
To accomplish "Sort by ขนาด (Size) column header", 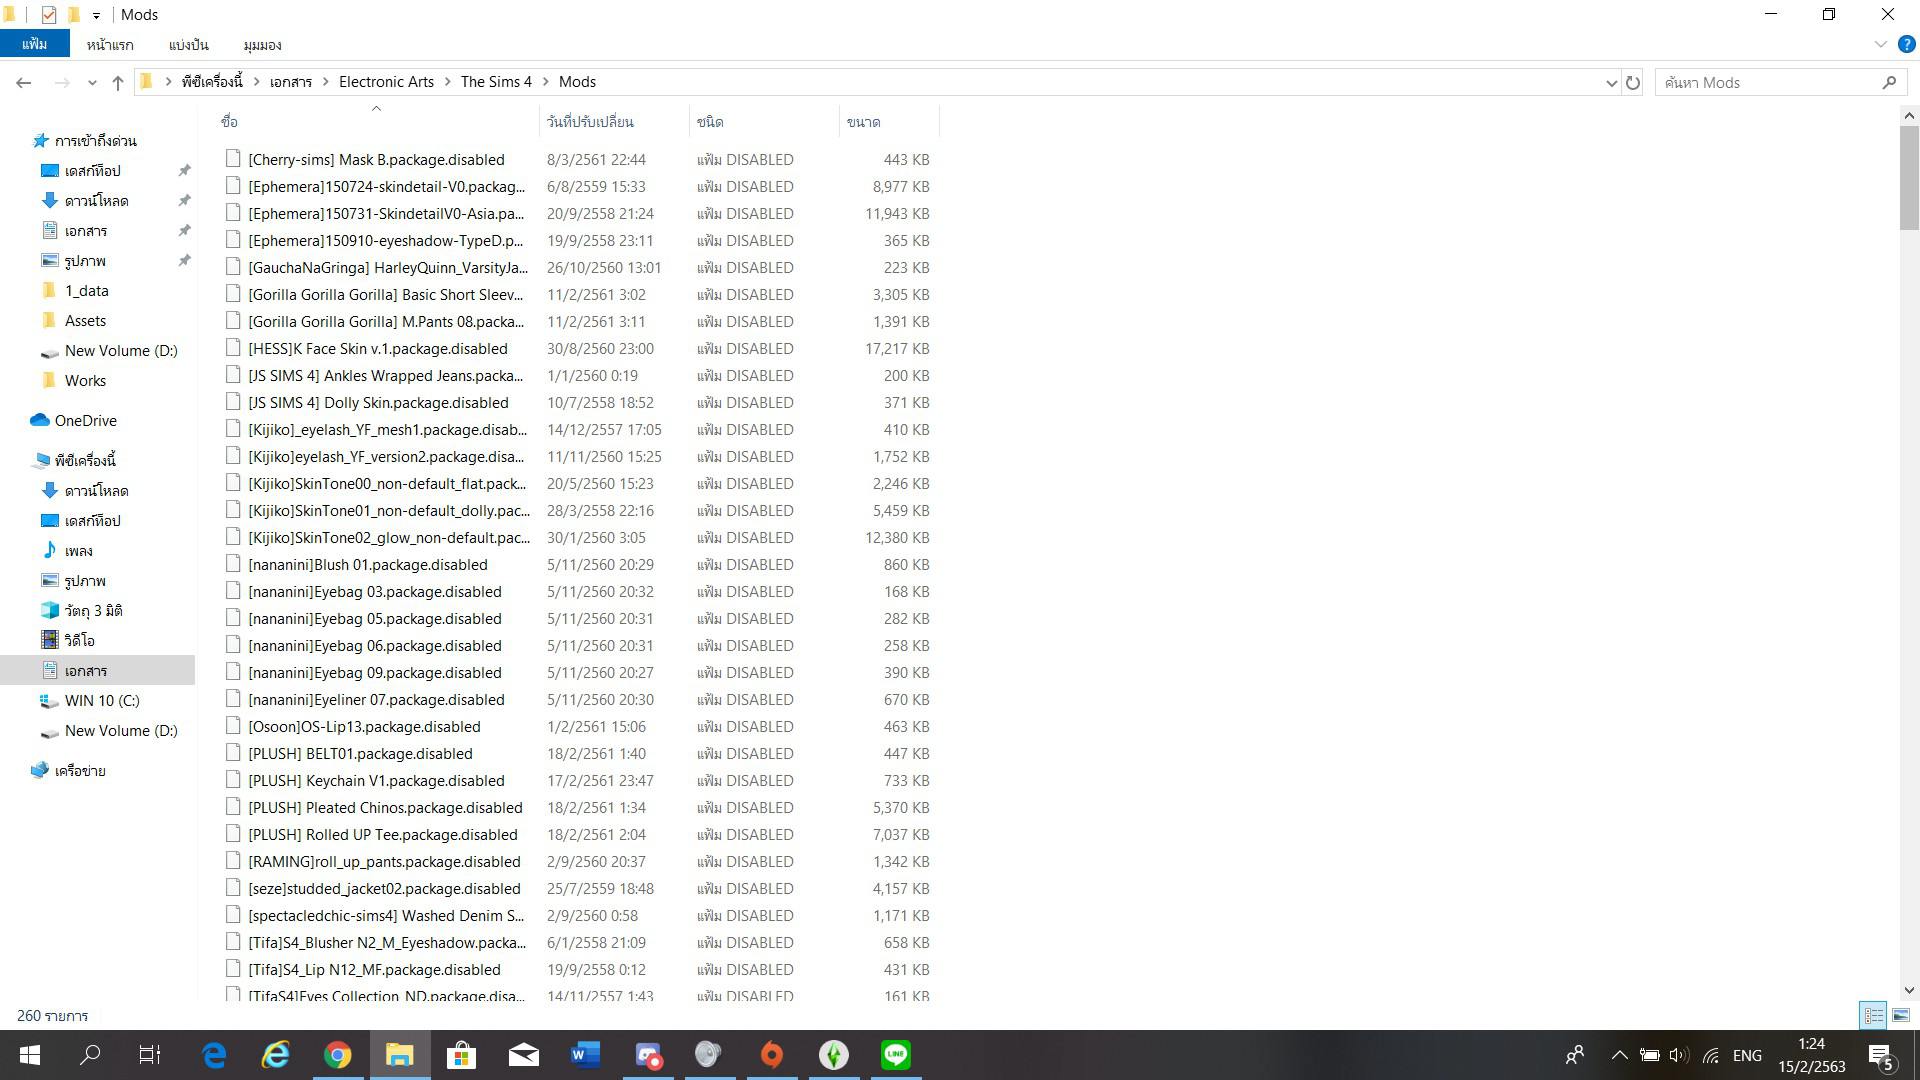I will pos(889,122).
